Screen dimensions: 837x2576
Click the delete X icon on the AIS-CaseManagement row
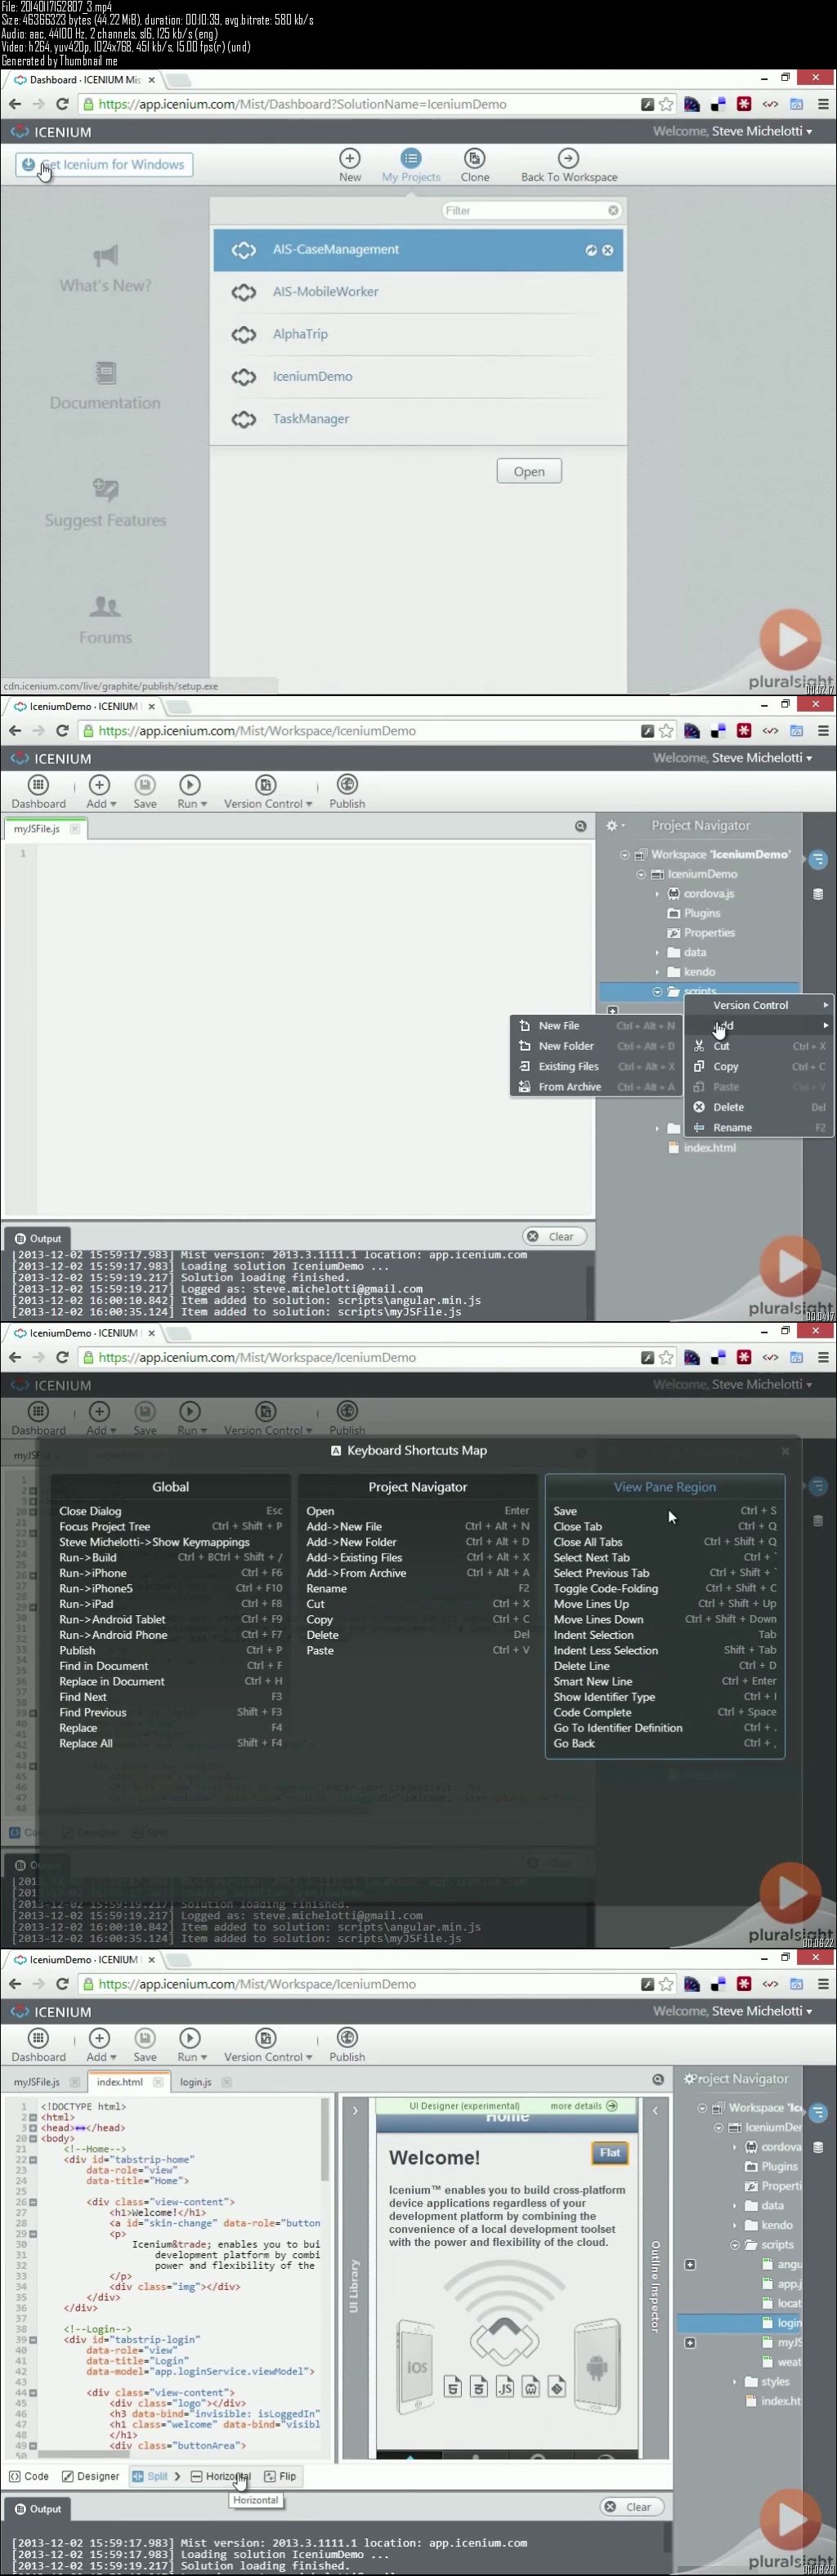pos(607,250)
